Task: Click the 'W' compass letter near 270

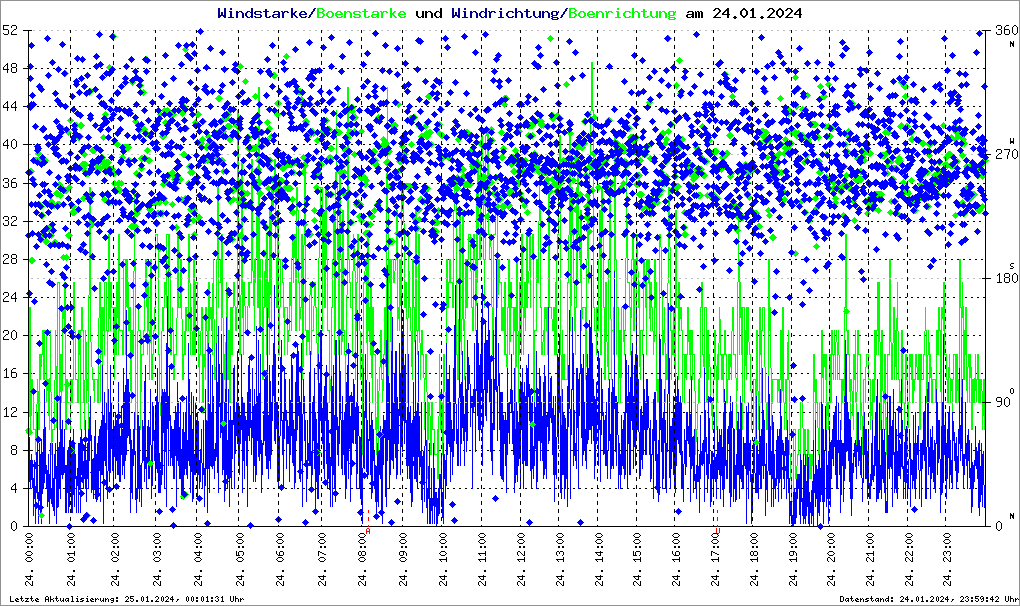Action: pos(1012,140)
